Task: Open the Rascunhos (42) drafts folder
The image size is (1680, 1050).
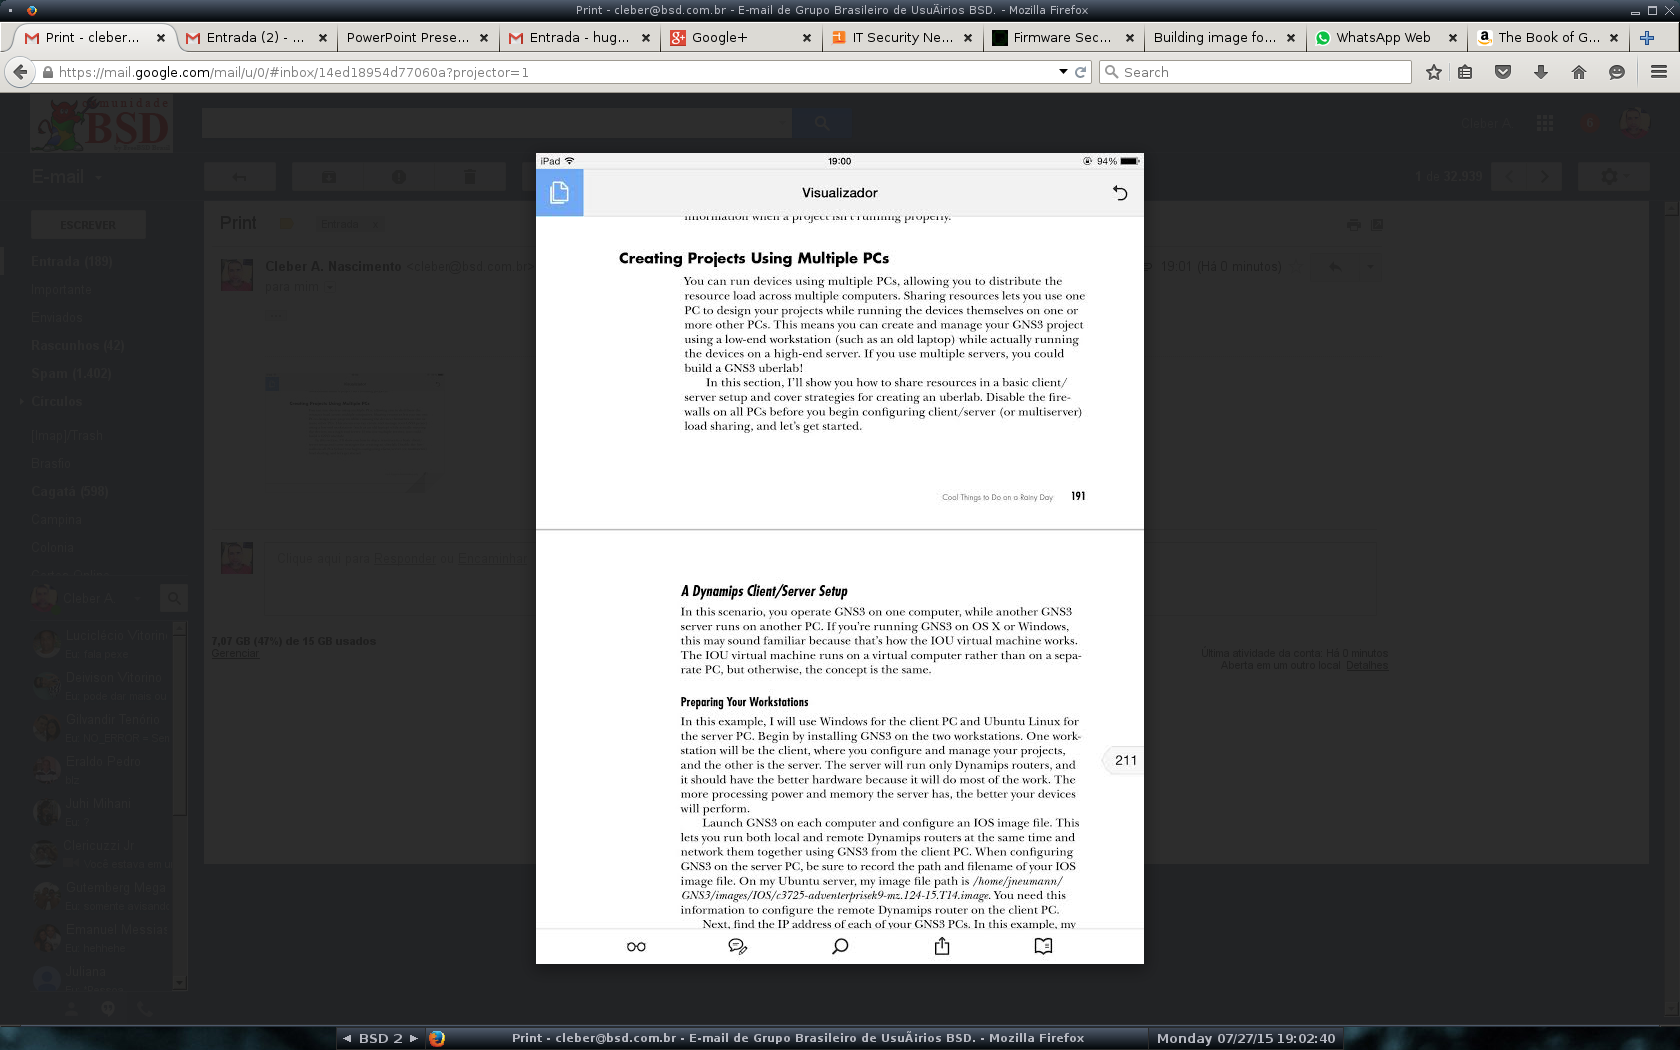Action: coord(78,346)
